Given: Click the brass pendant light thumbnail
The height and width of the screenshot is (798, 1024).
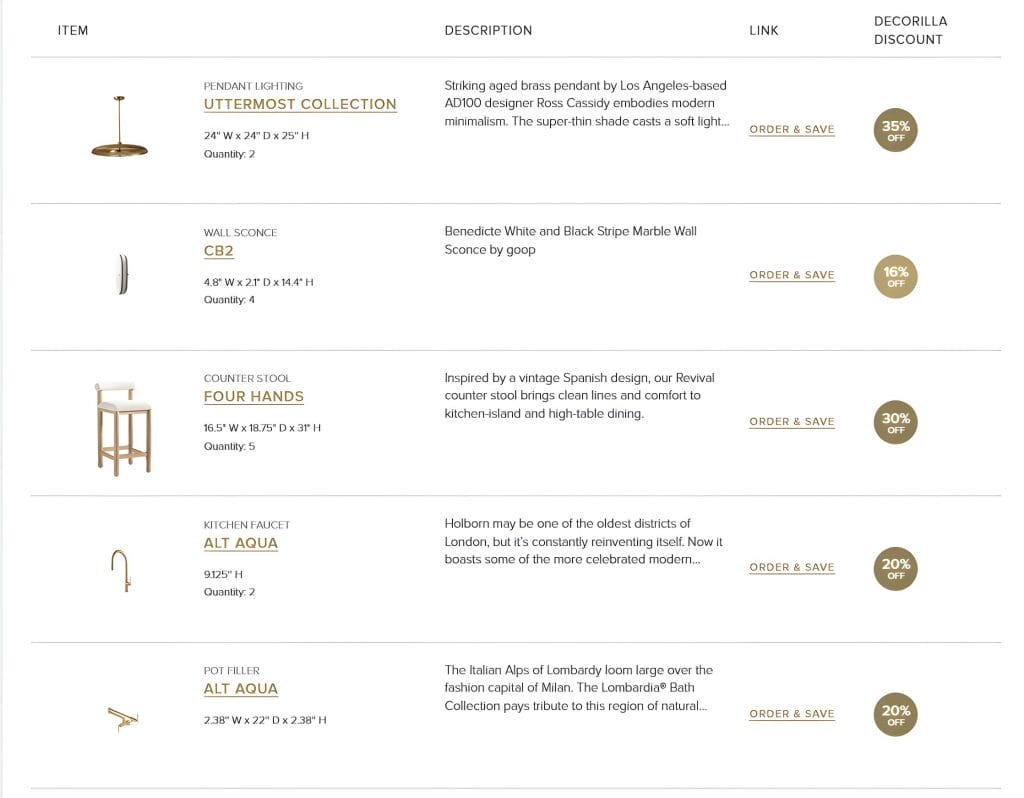Looking at the screenshot, I should (120, 129).
